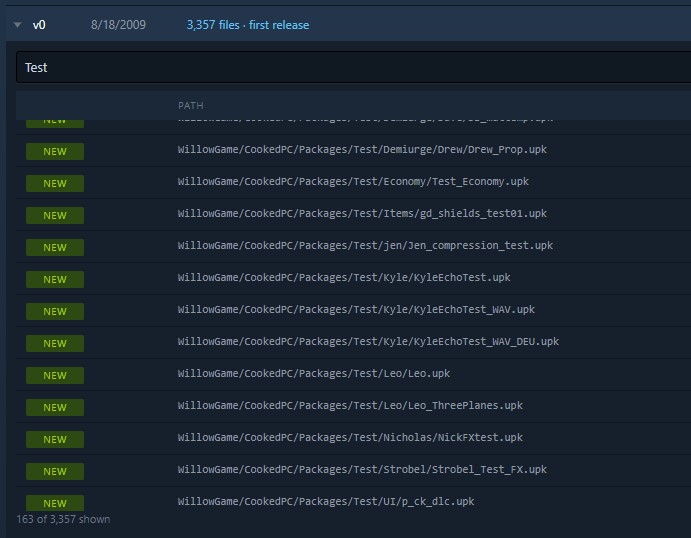
Task: Select the KyleEchoTest_WAV.upk file path
Action: click(356, 310)
